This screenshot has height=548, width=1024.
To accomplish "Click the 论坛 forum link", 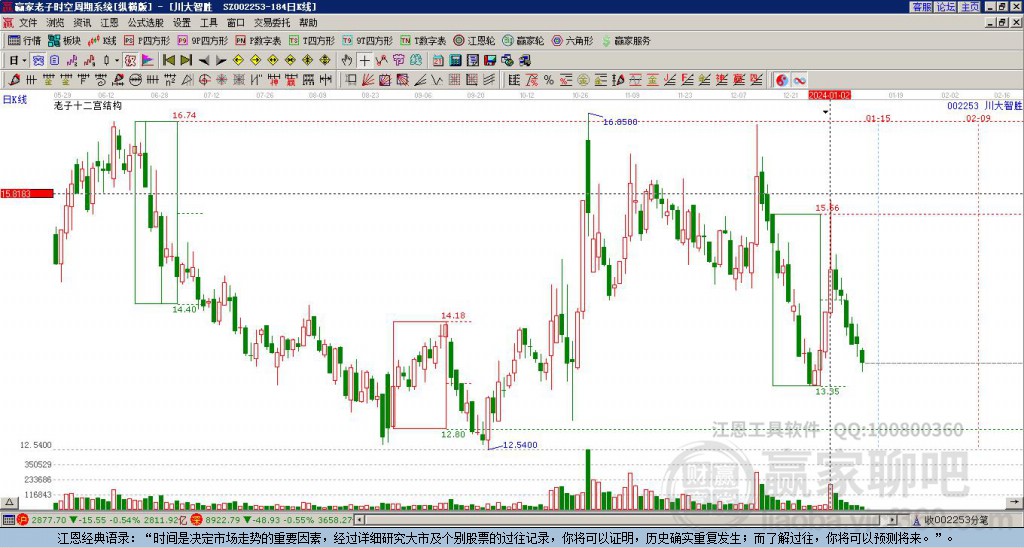I will click(x=946, y=7).
